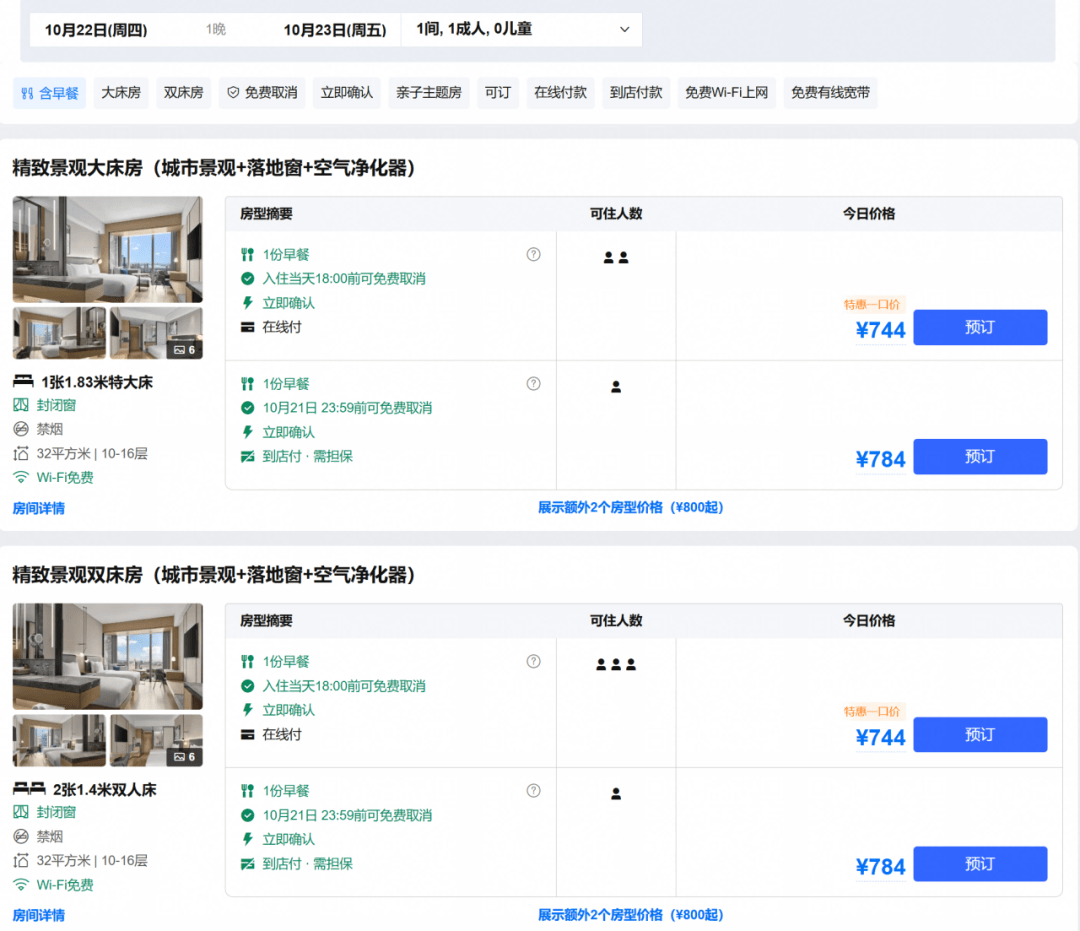Click the 特惠一口价 tag for 大床房
Image resolution: width=1080 pixels, height=931 pixels.
[872, 304]
